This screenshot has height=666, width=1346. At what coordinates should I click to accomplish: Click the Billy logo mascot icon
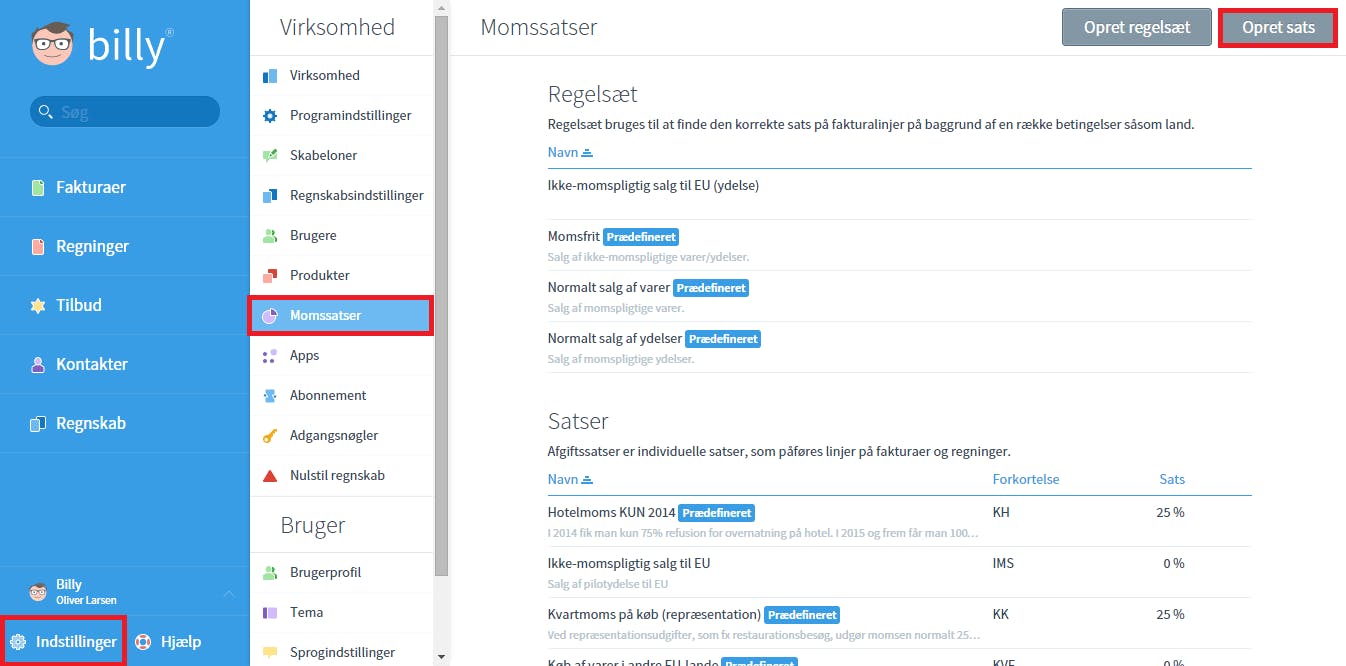52,44
